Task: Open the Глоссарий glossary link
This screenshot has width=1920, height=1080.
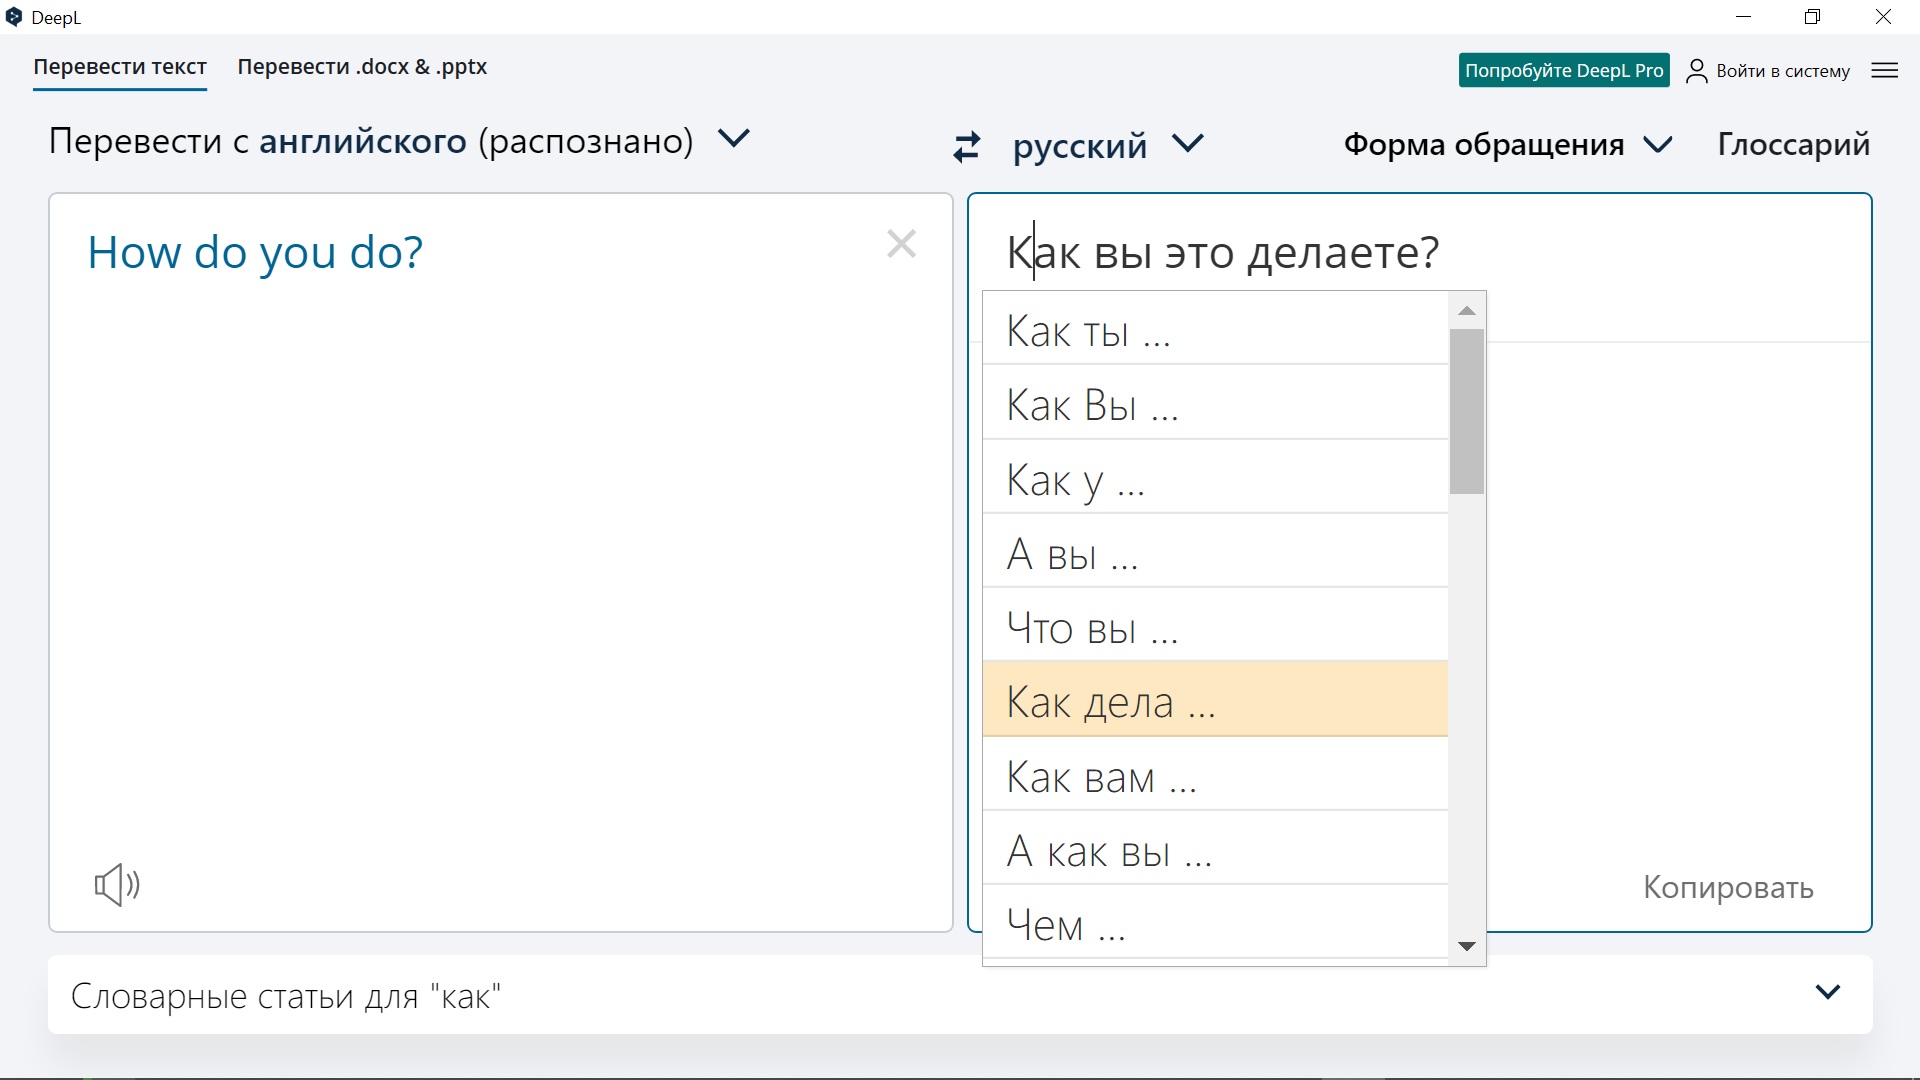Action: [1793, 144]
